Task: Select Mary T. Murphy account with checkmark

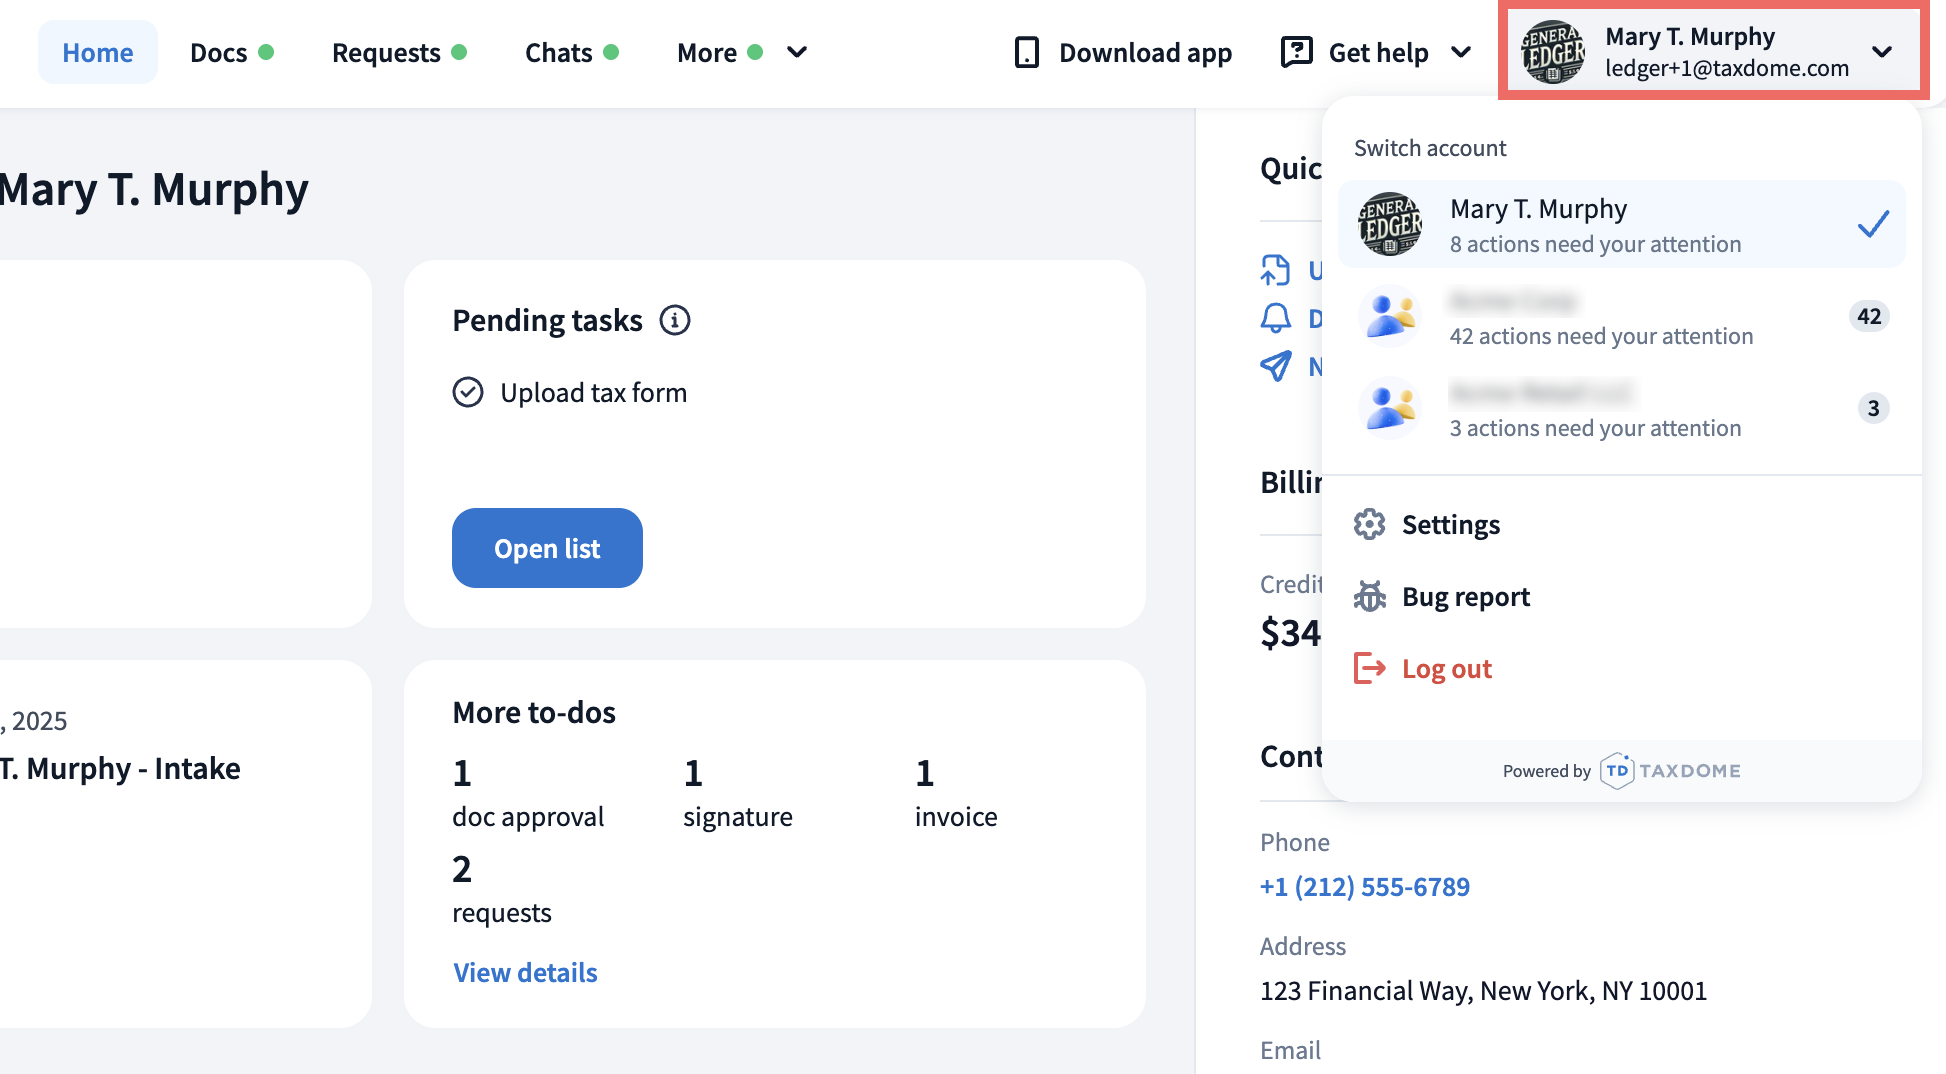Action: click(1620, 225)
